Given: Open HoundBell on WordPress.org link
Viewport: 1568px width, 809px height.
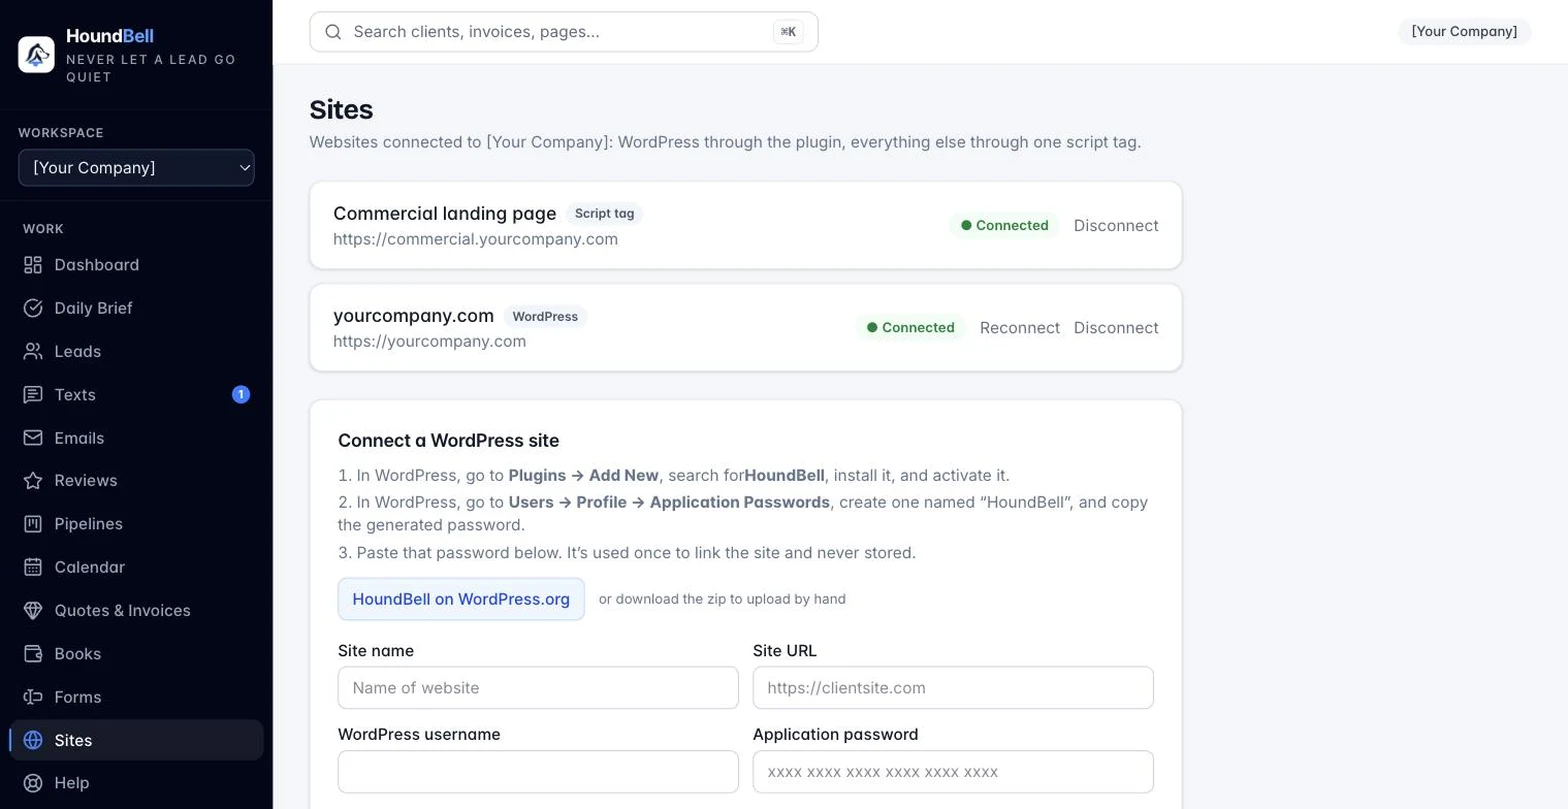Looking at the screenshot, I should click(x=461, y=599).
